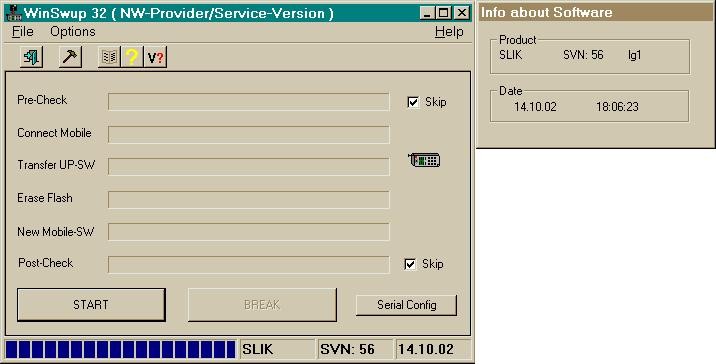Screen dimensions: 716x364
Task: Open the Options menu
Action: point(73,32)
